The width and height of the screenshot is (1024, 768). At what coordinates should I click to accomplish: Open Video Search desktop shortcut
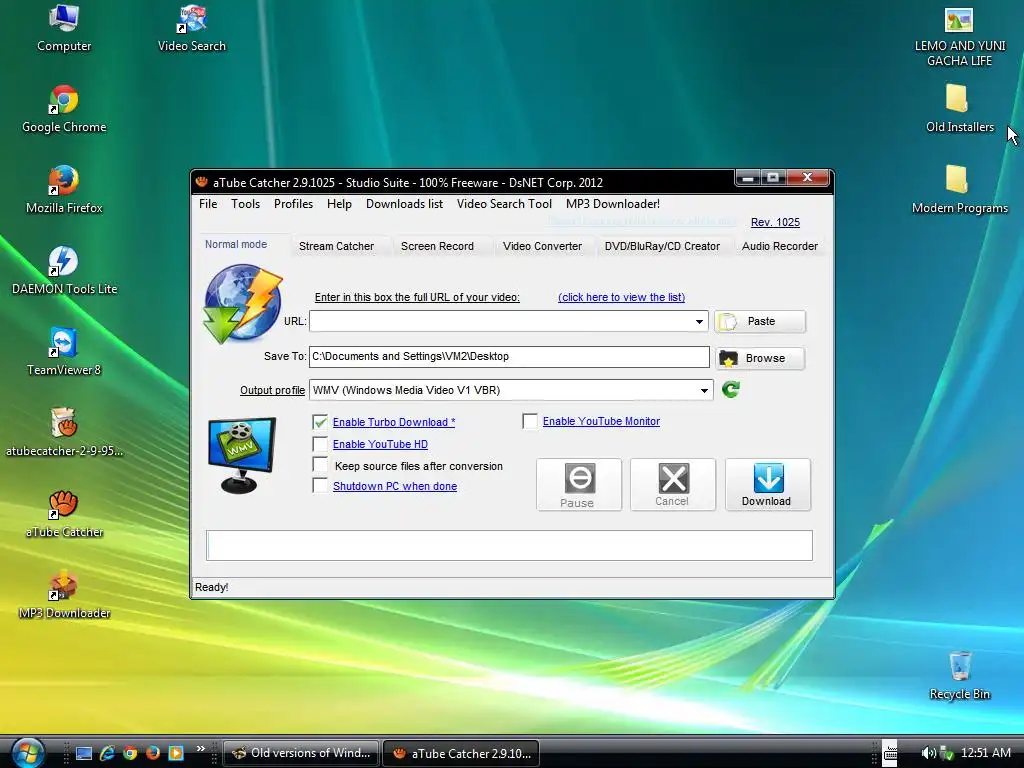click(191, 28)
